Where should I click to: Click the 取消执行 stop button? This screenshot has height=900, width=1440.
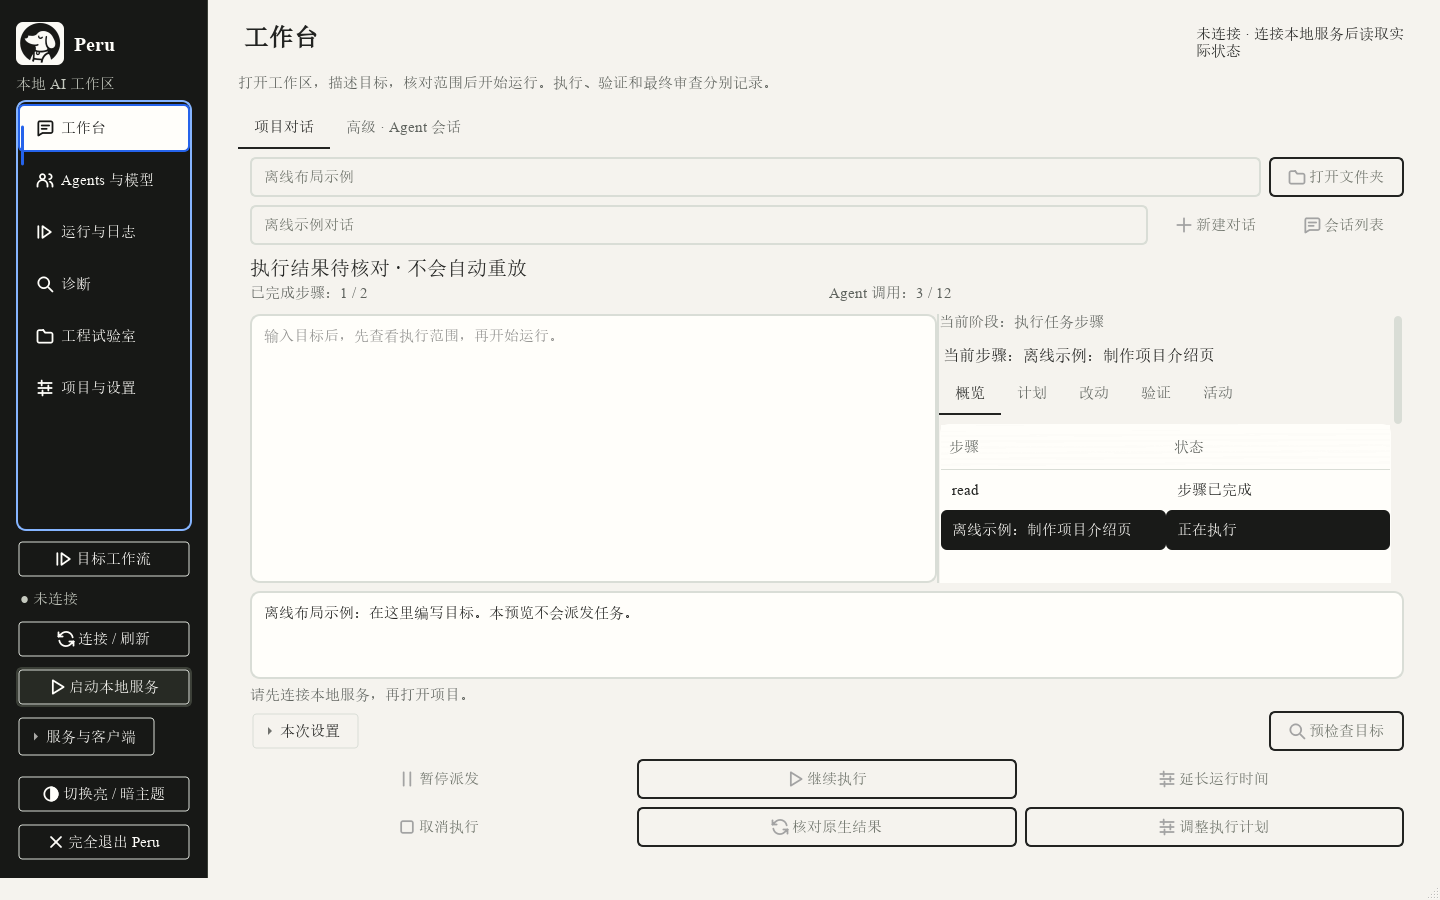pyautogui.click(x=440, y=827)
